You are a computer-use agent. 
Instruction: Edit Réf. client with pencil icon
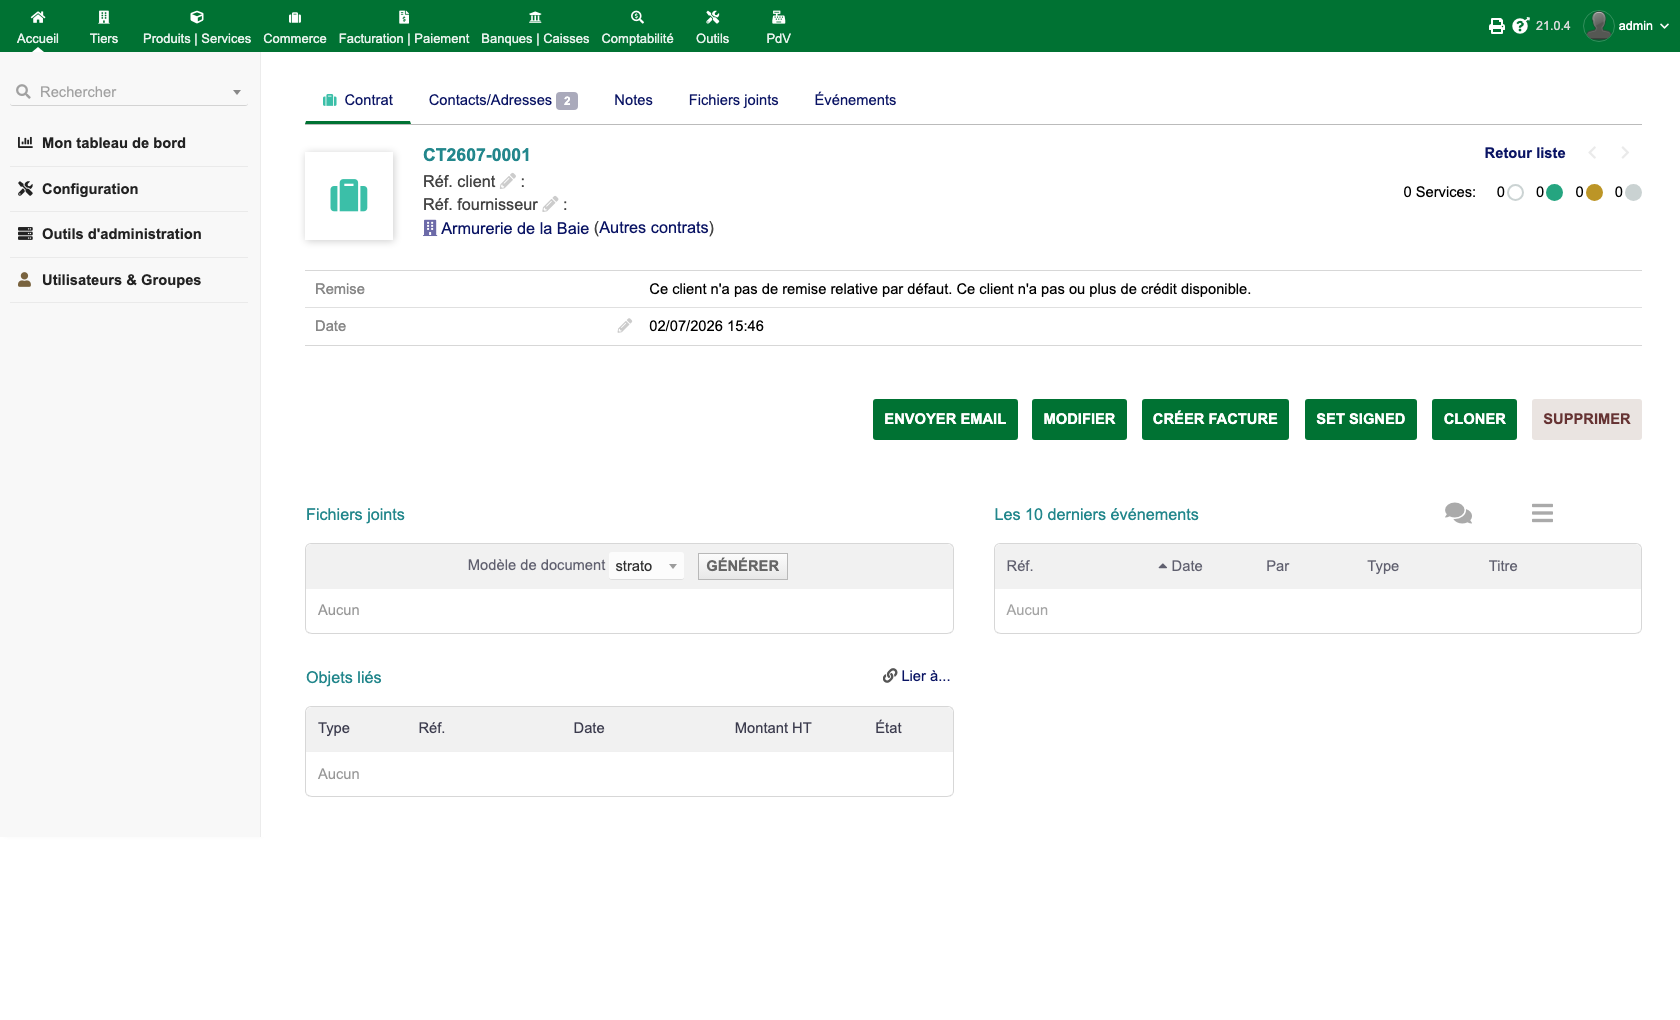508,181
